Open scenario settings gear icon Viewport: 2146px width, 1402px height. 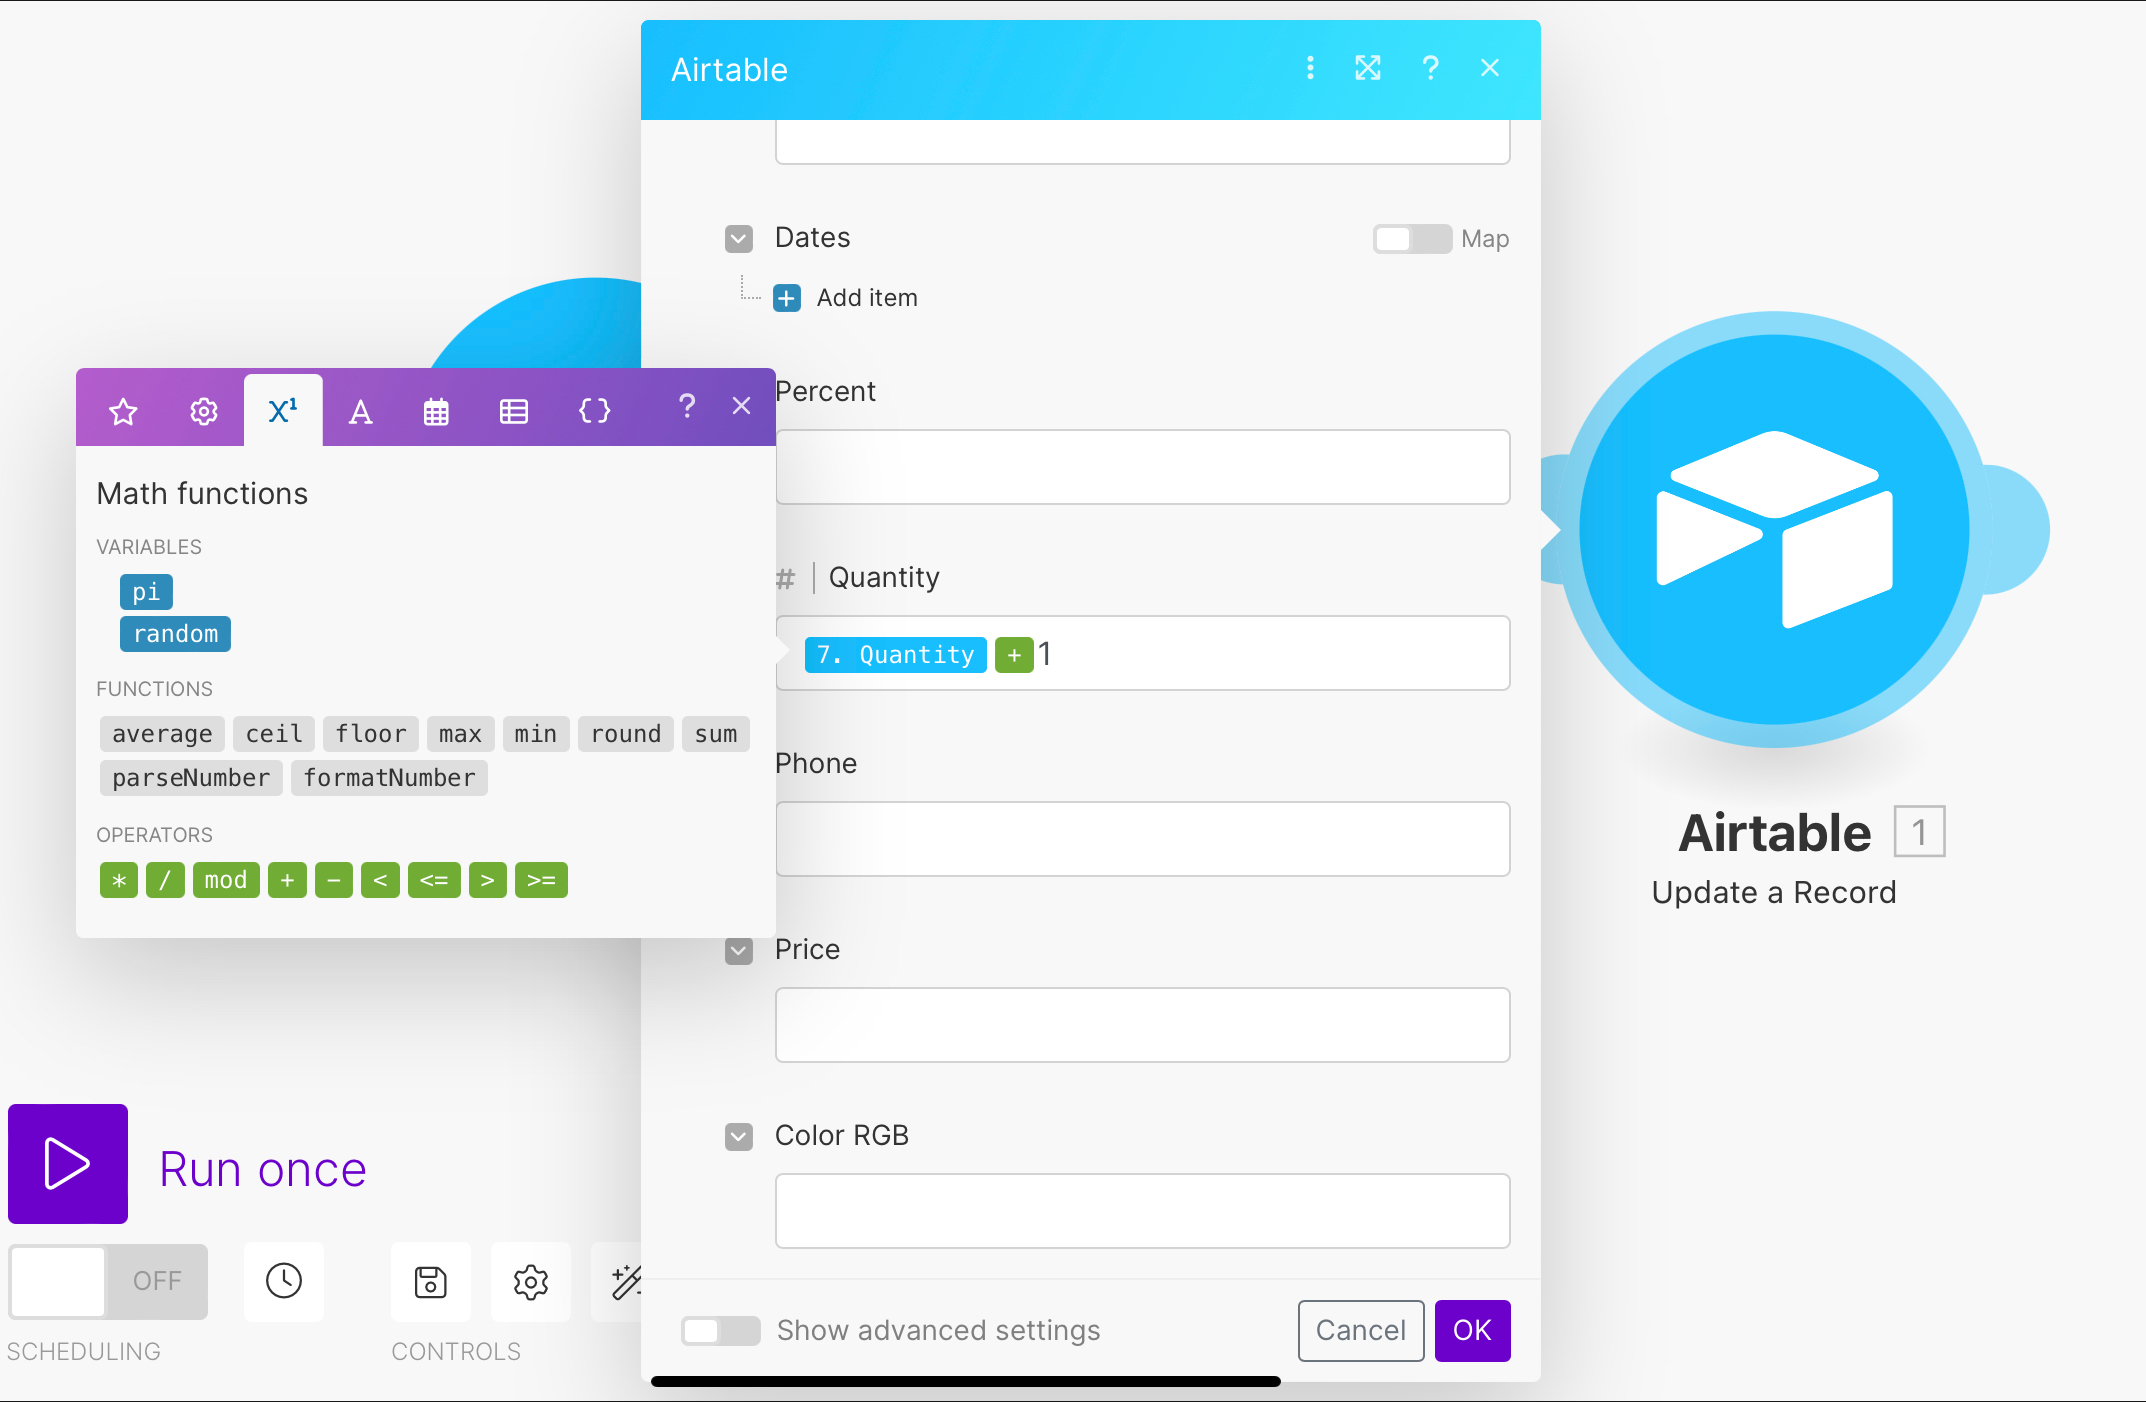[531, 1281]
